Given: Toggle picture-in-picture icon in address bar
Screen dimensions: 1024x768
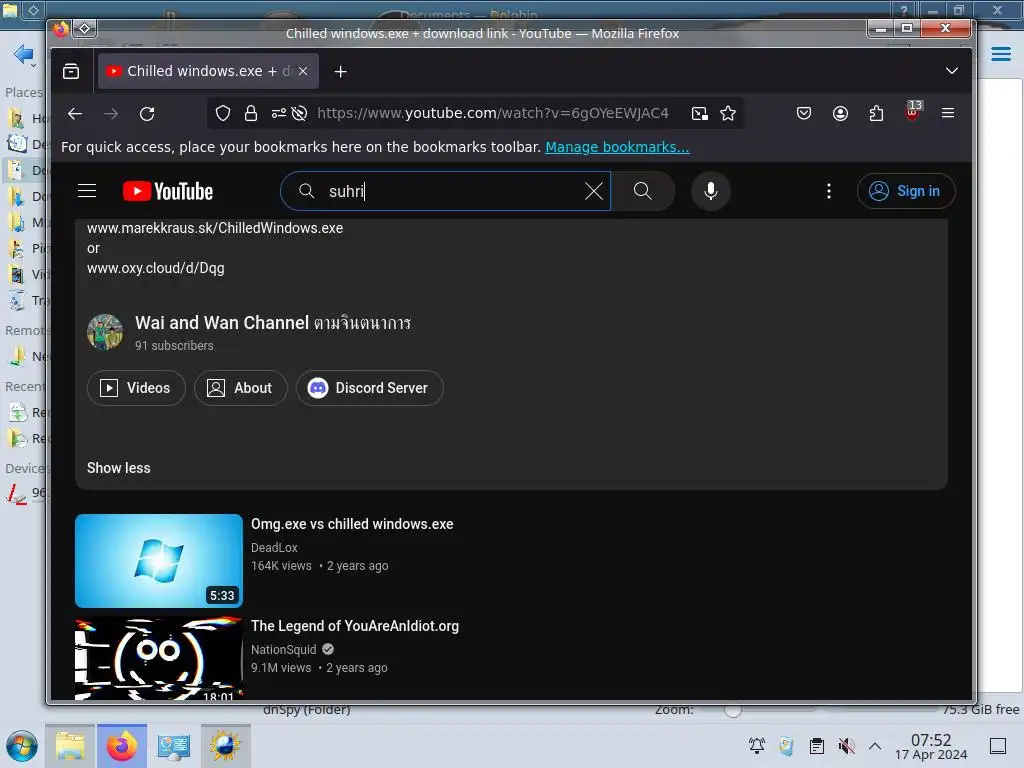Looking at the screenshot, I should point(699,114).
